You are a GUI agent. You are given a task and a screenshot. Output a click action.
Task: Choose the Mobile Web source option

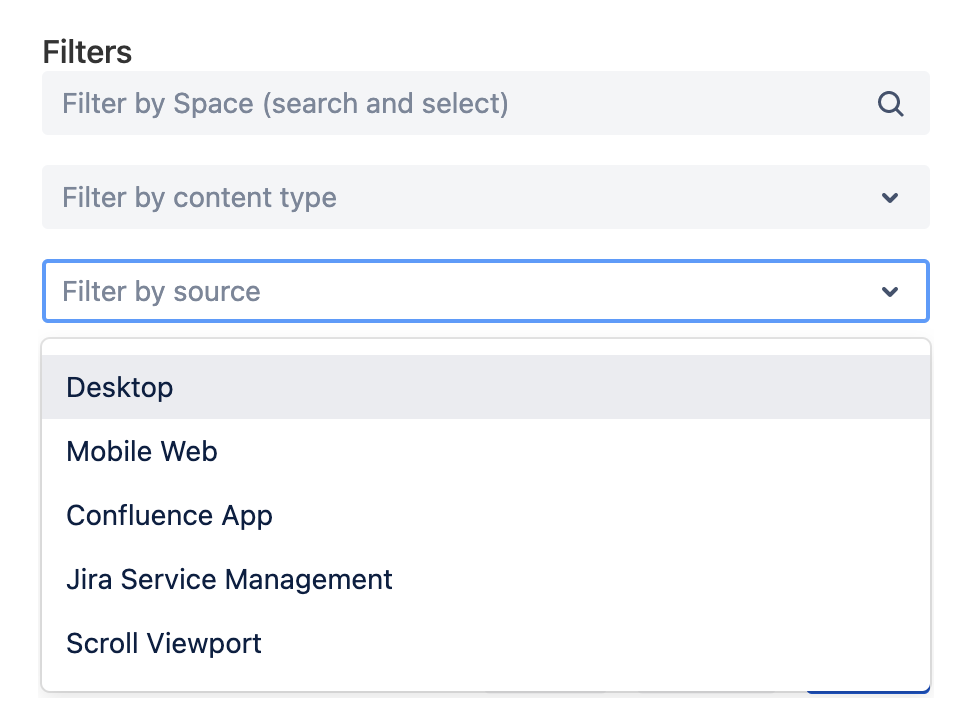coord(142,452)
